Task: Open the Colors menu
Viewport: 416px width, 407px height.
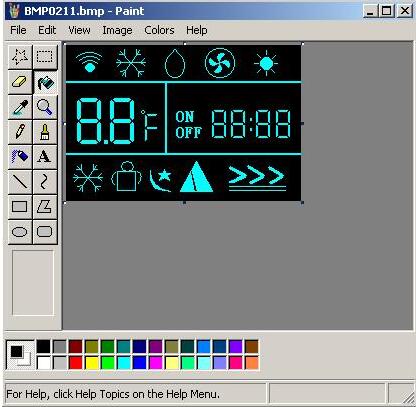Action: (159, 30)
